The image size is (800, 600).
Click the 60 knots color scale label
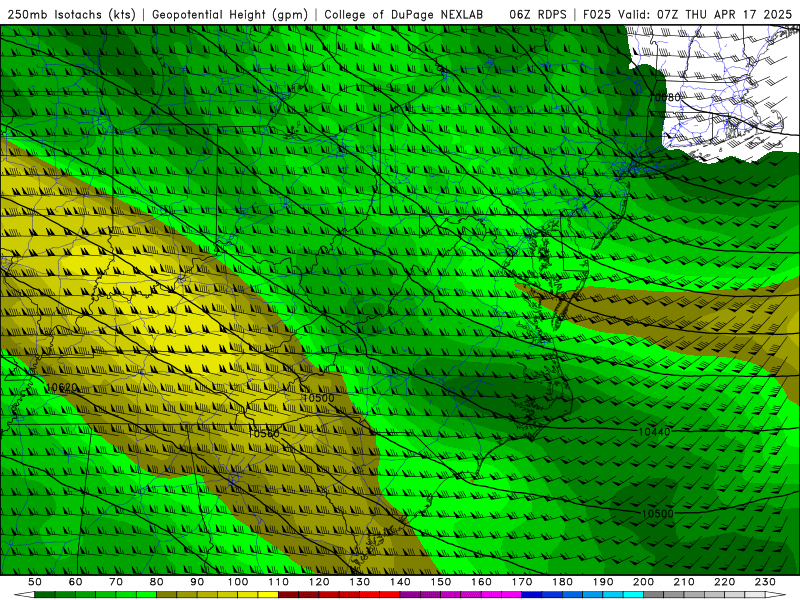76,582
